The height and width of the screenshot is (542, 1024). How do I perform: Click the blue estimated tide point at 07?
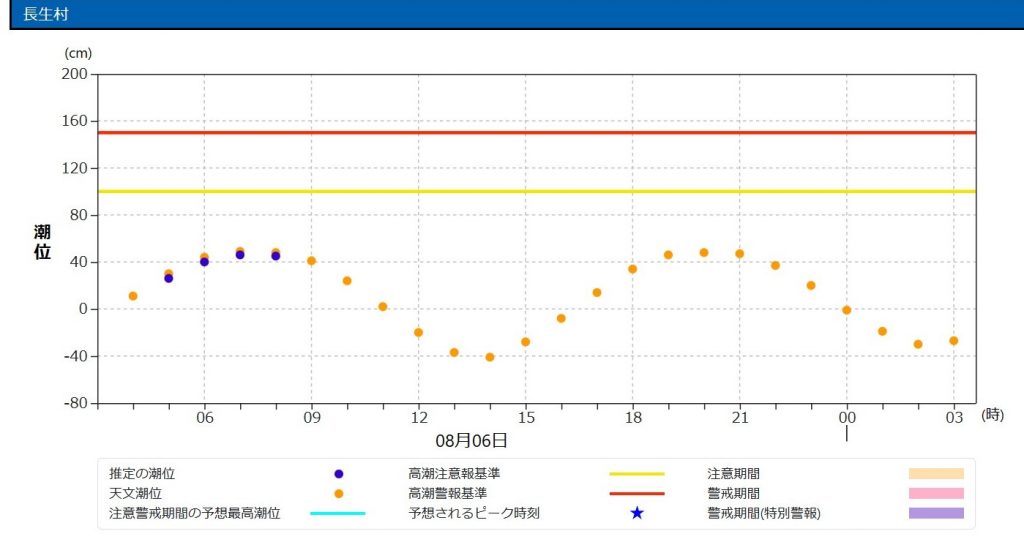[x=240, y=255]
